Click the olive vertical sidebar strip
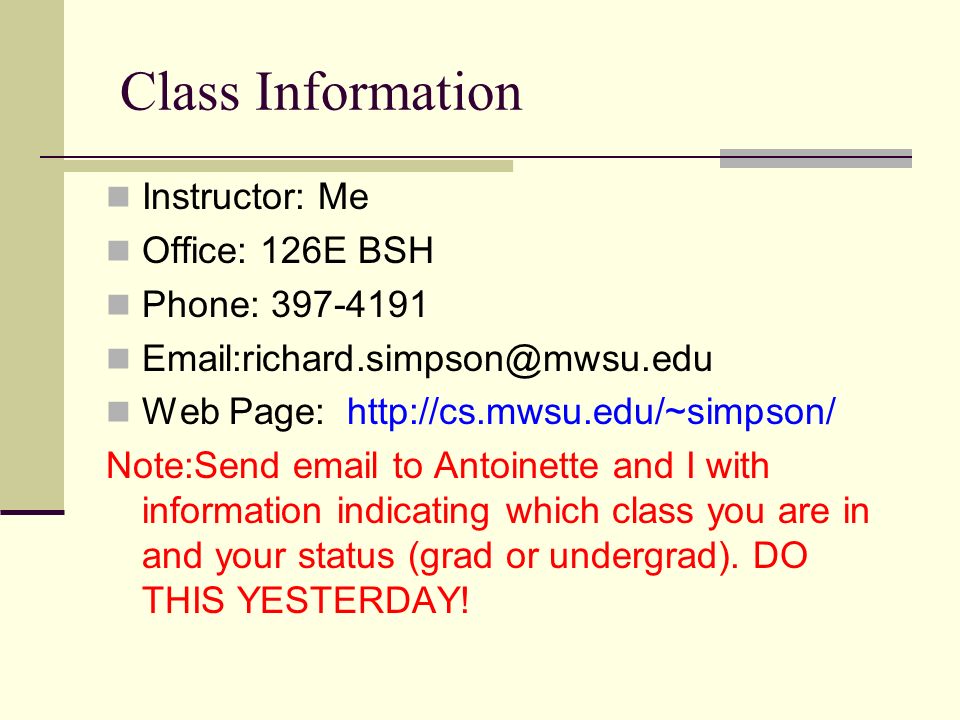This screenshot has width=960, height=720. 32,254
